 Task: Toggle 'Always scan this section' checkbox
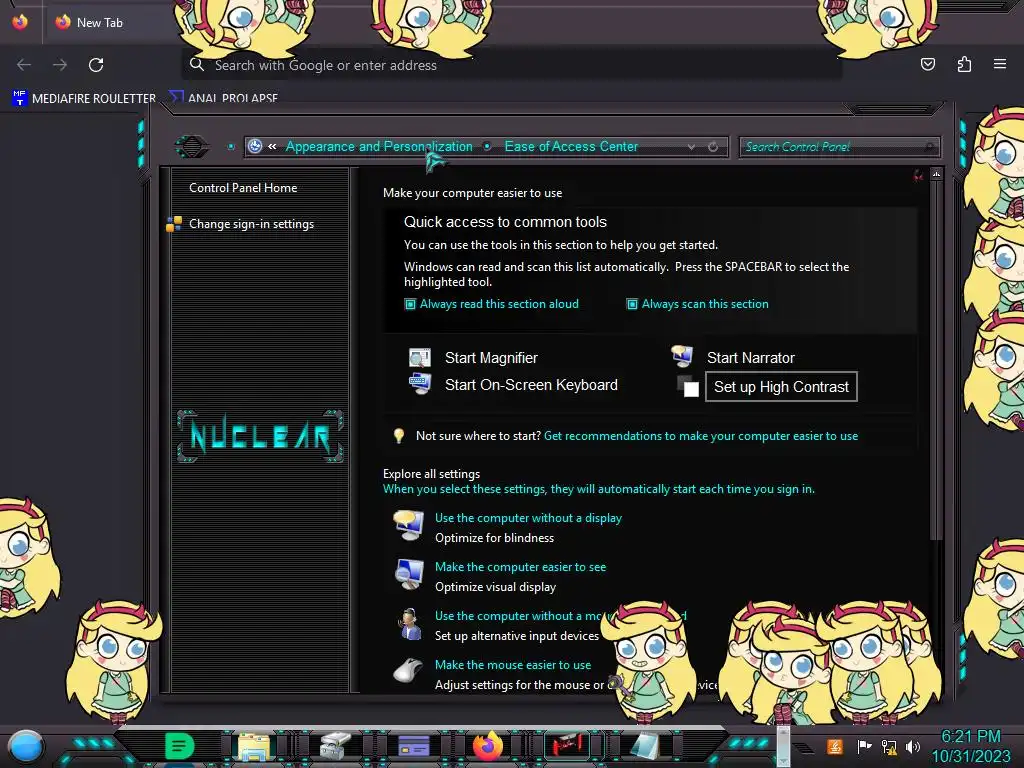(x=632, y=304)
